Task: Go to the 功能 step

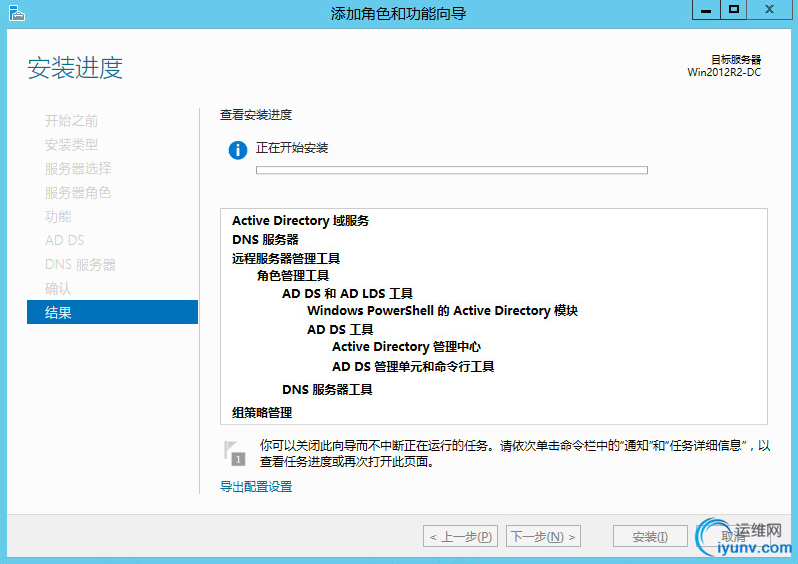Action: (58, 216)
